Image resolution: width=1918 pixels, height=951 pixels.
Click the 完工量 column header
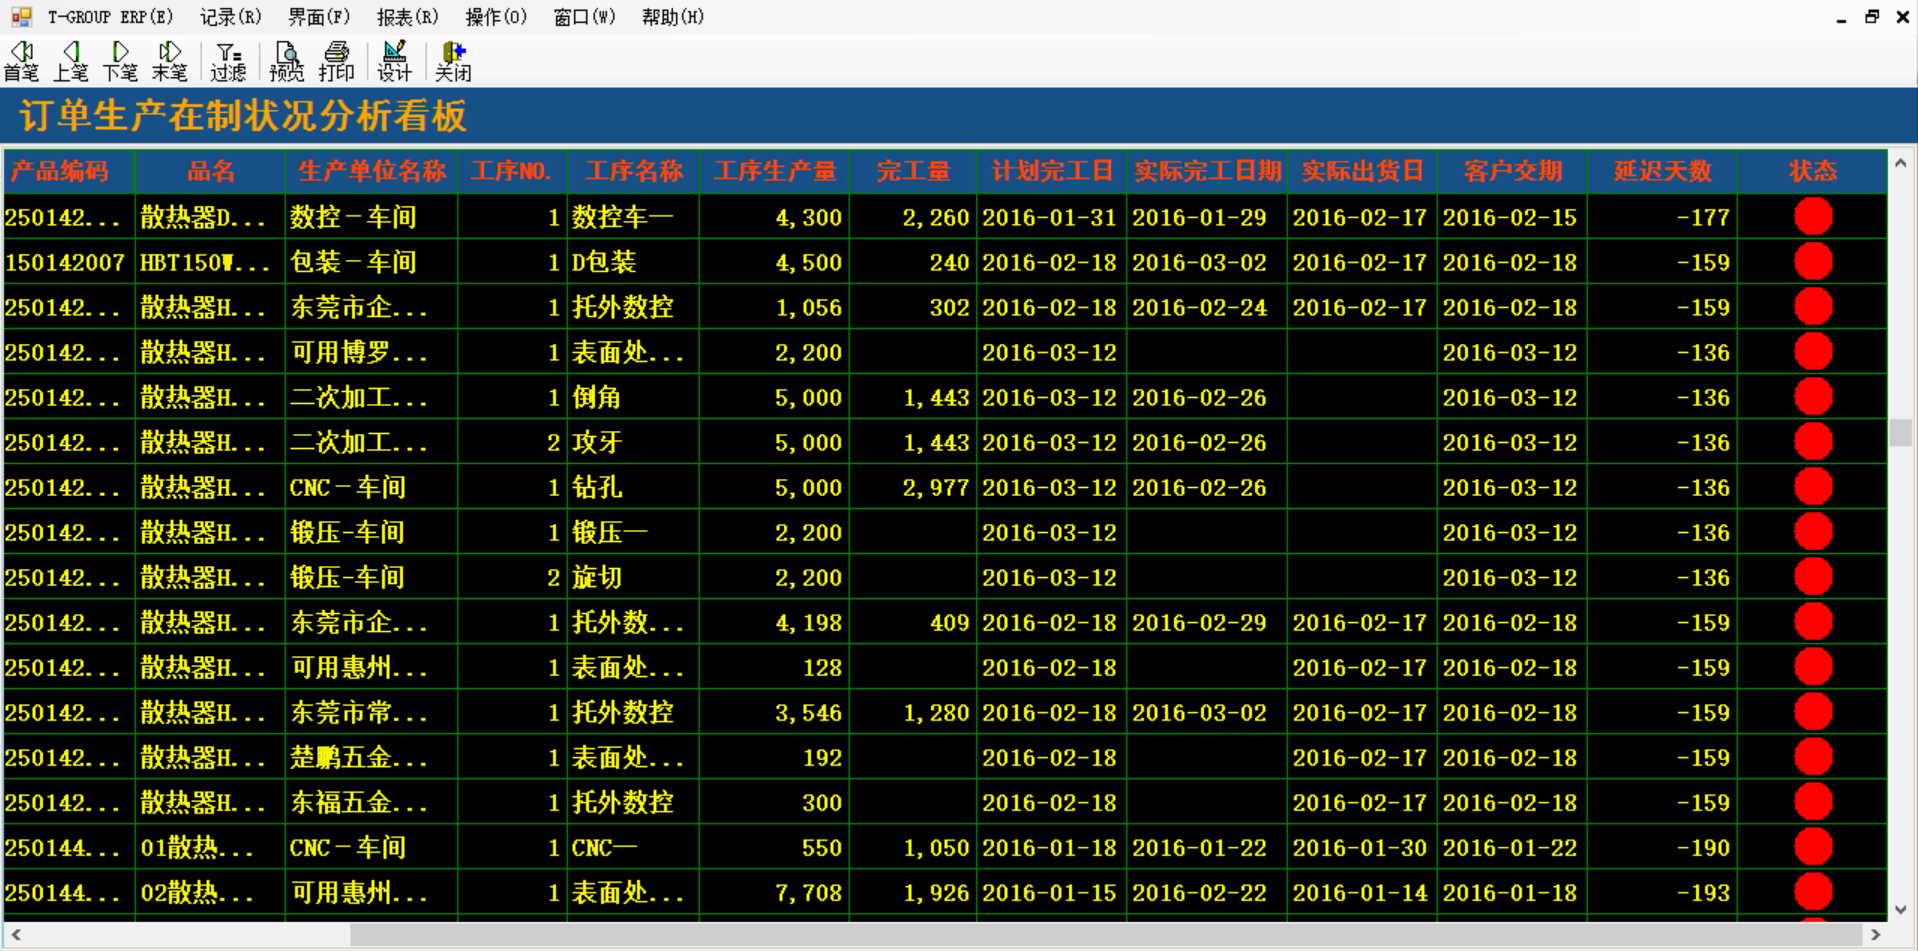[x=913, y=171]
